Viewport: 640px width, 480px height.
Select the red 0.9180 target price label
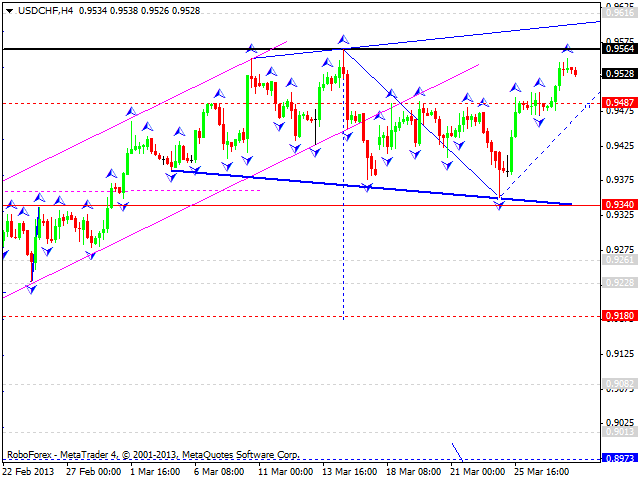[617, 317]
